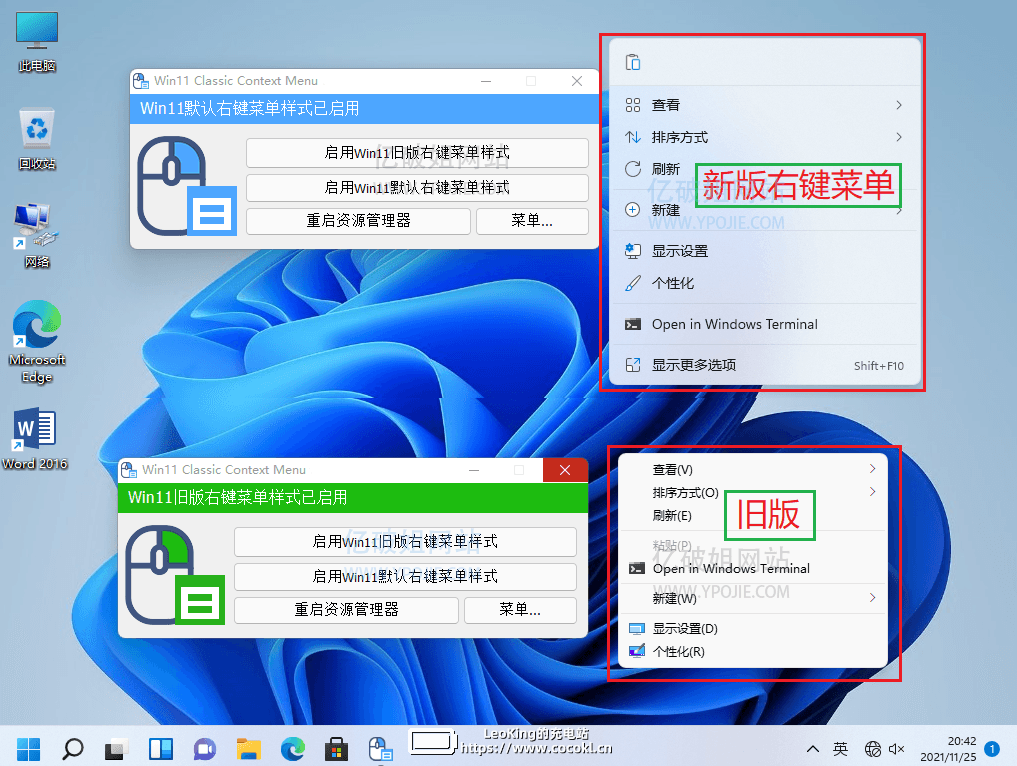Select the 网络 desktop shortcut
The height and width of the screenshot is (766, 1017).
coord(37,235)
